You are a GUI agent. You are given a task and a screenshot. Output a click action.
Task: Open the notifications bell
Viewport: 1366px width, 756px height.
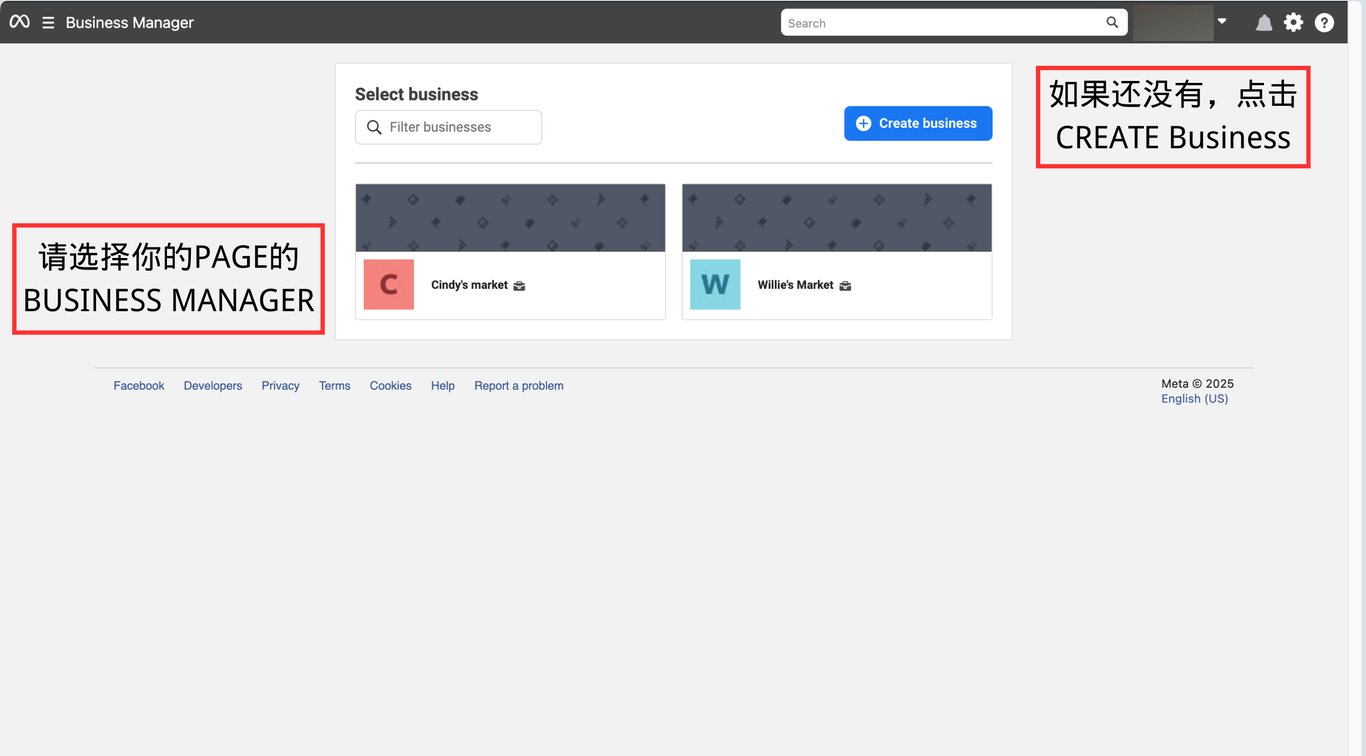point(1264,23)
